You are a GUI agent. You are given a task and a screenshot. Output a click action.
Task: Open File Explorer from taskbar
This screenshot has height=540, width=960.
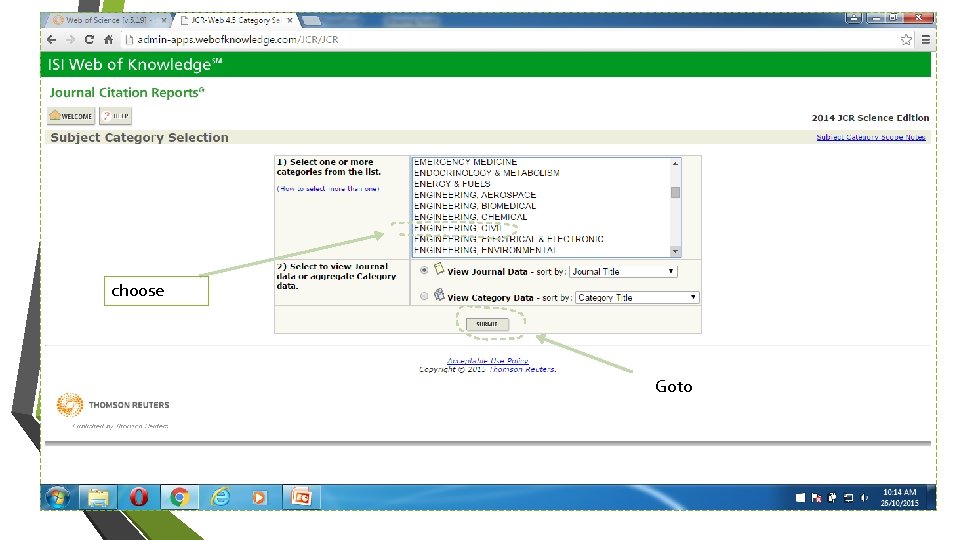coord(98,497)
